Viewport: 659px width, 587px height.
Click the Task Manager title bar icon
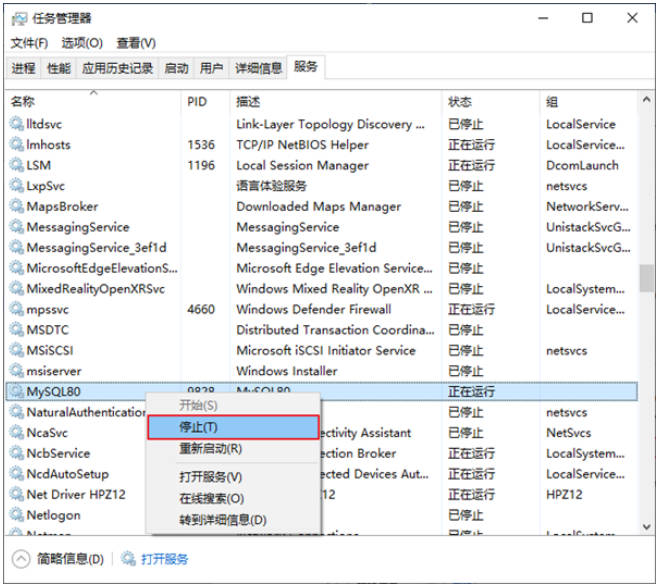19,19
